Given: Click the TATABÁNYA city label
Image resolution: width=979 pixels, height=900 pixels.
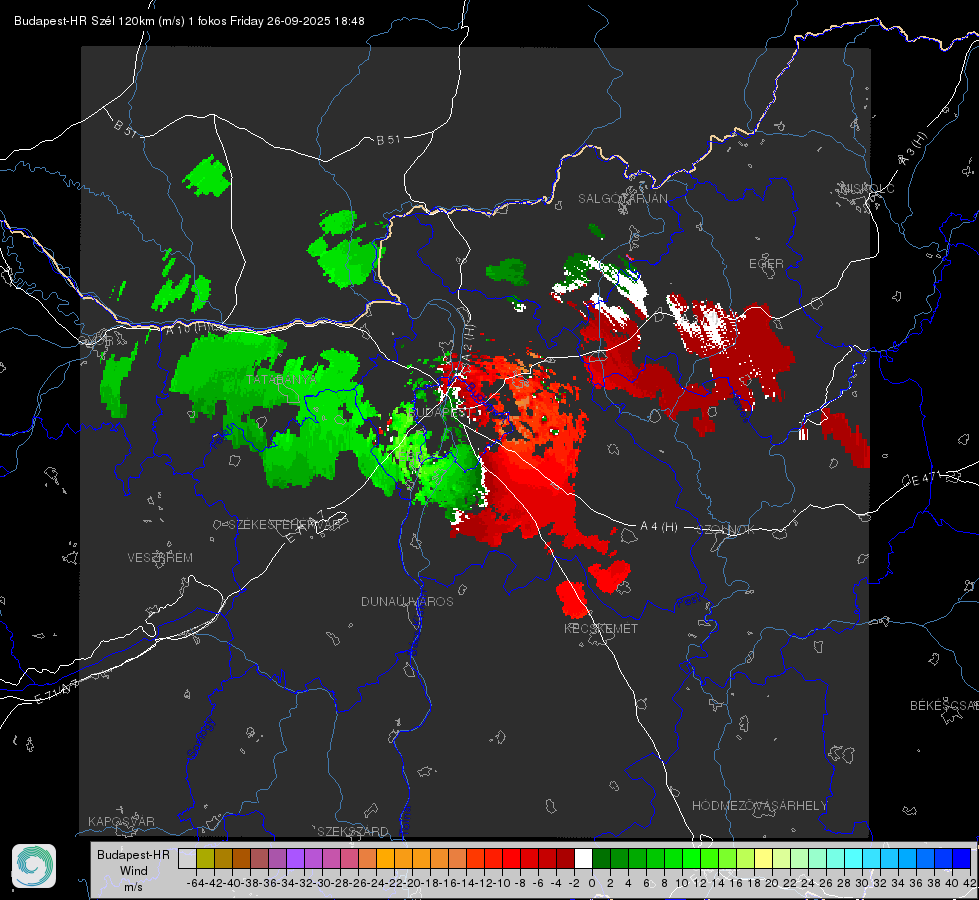Looking at the screenshot, I should click(x=281, y=380).
